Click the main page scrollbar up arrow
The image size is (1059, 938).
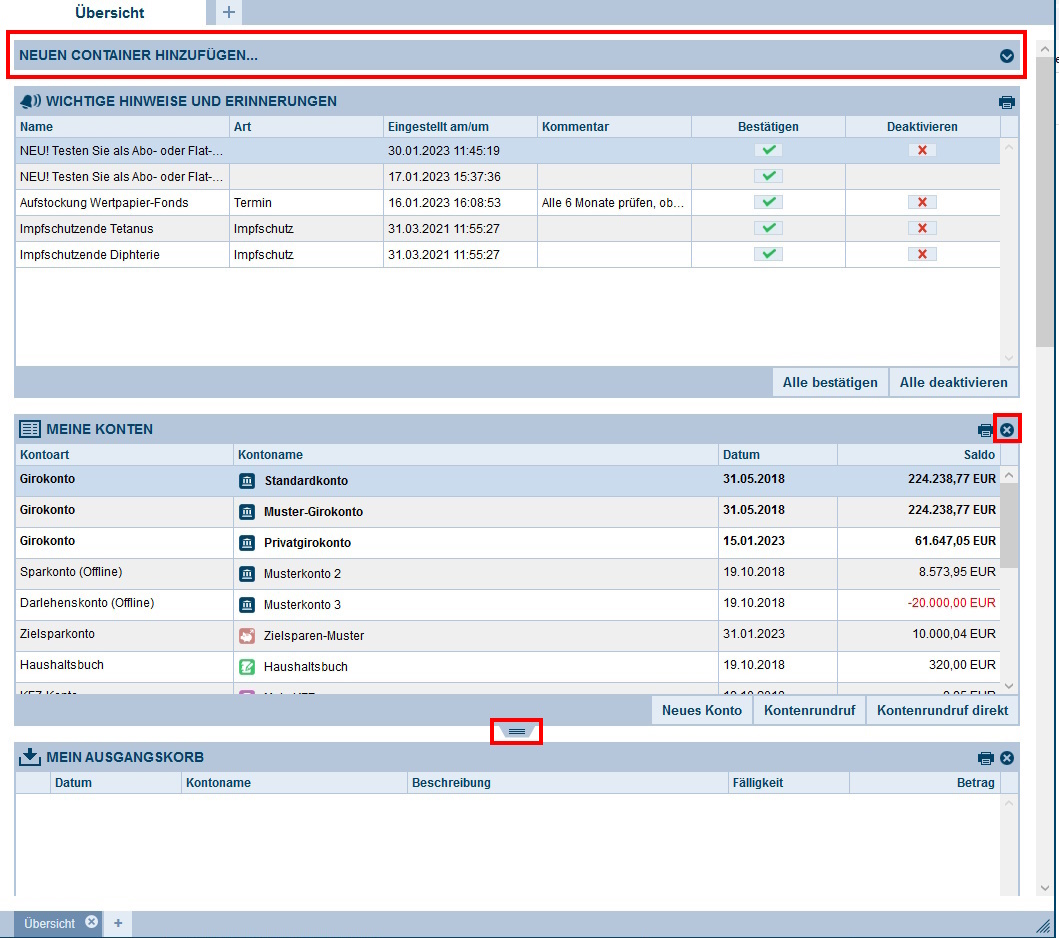(x=1045, y=49)
